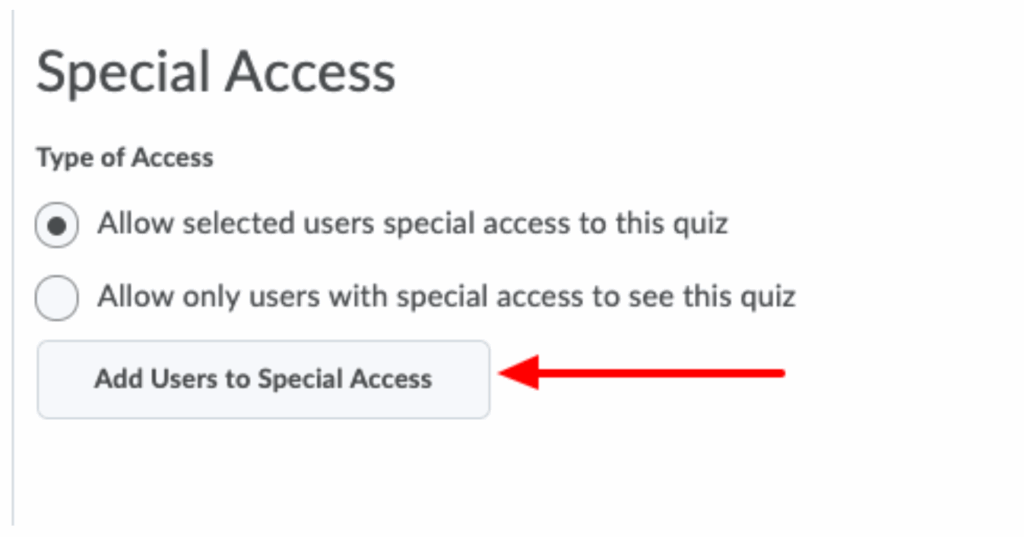Click the word 'Type' in the section label
Viewport: 1024px width, 537px height.
pos(58,158)
